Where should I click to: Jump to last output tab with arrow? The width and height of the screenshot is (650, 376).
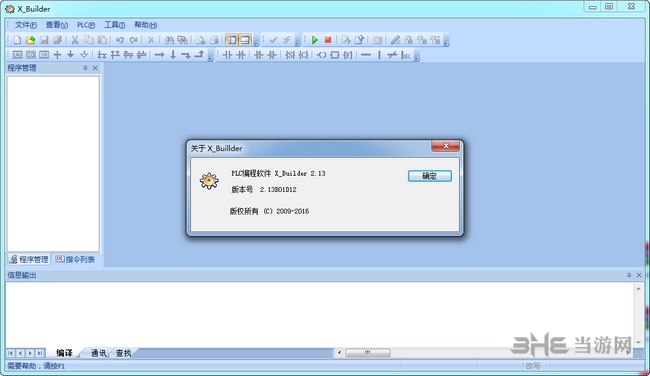tap(39, 353)
